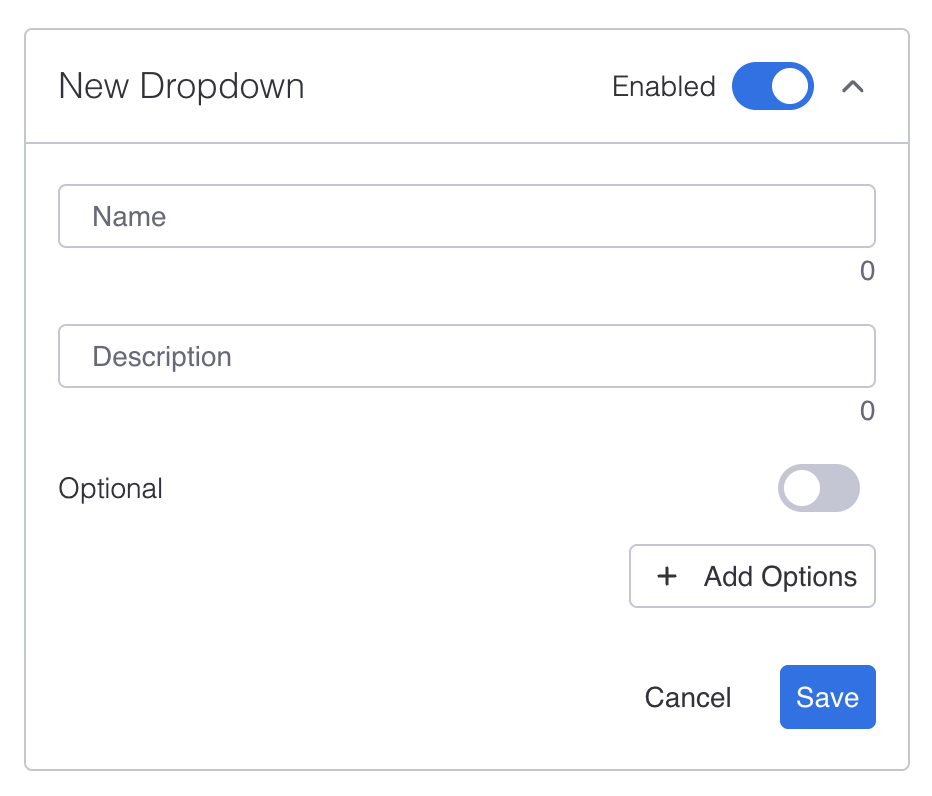The width and height of the screenshot is (932, 796).
Task: Save the new dropdown
Action: click(827, 697)
